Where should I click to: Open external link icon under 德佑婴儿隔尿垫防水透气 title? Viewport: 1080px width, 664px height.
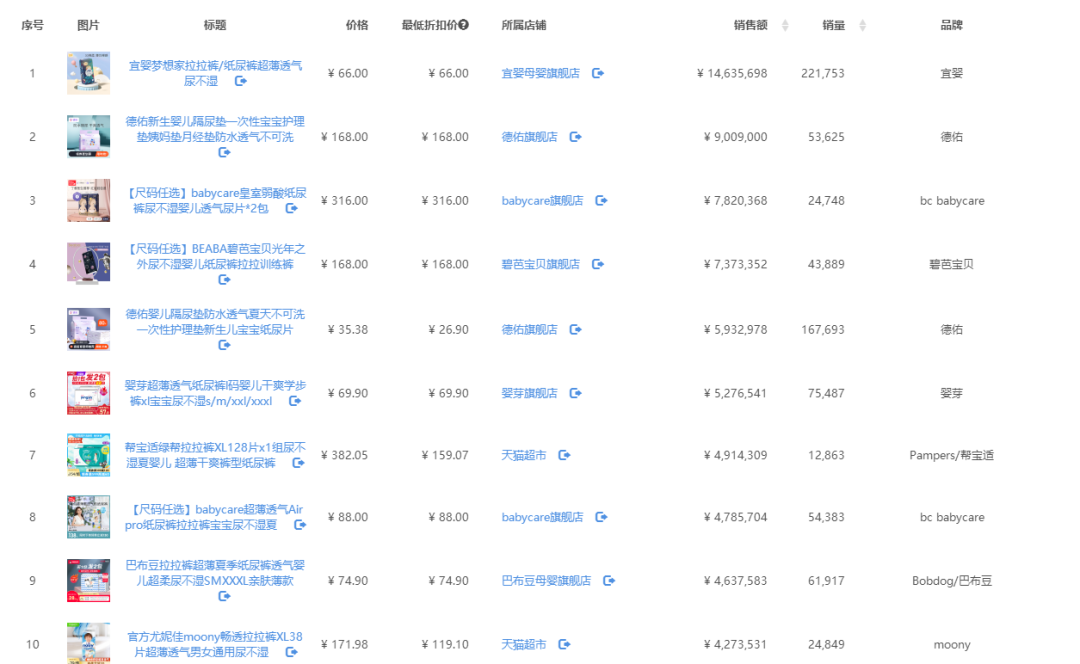tap(224, 345)
